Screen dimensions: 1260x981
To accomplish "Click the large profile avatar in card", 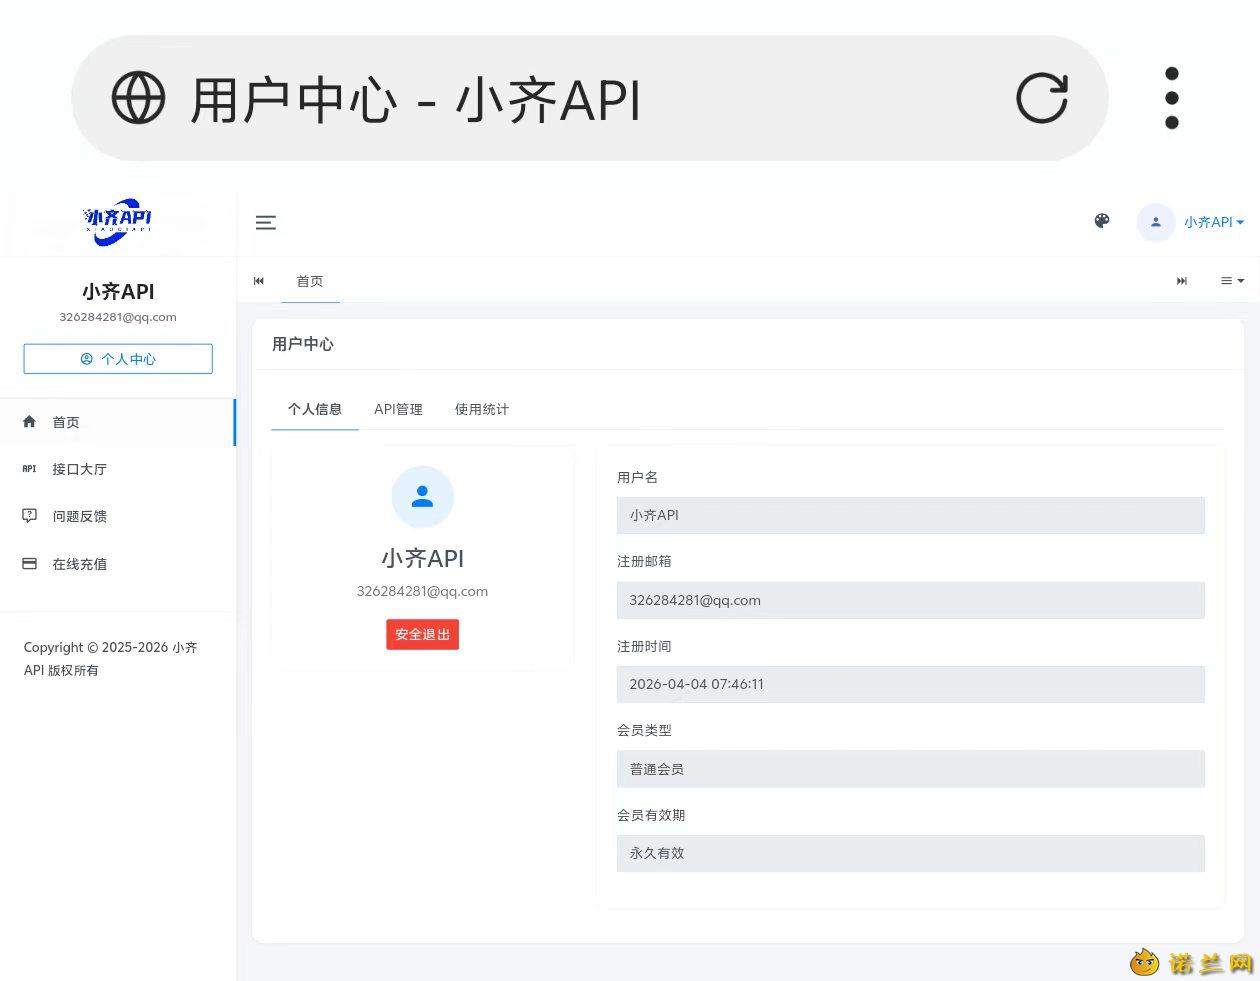I will pyautogui.click(x=423, y=497).
